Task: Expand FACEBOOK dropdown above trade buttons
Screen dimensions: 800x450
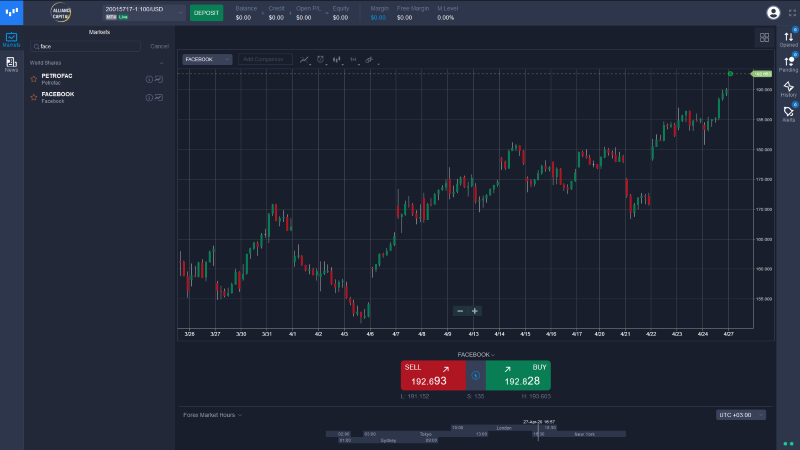Action: (476, 355)
